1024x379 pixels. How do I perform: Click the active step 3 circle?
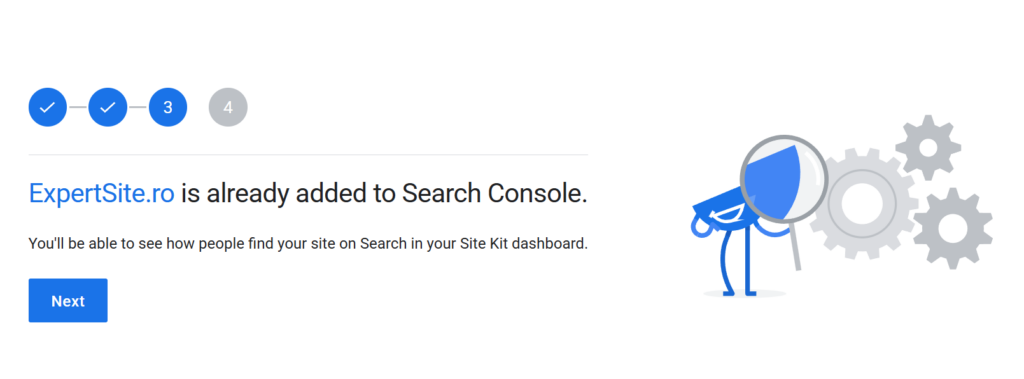(168, 107)
